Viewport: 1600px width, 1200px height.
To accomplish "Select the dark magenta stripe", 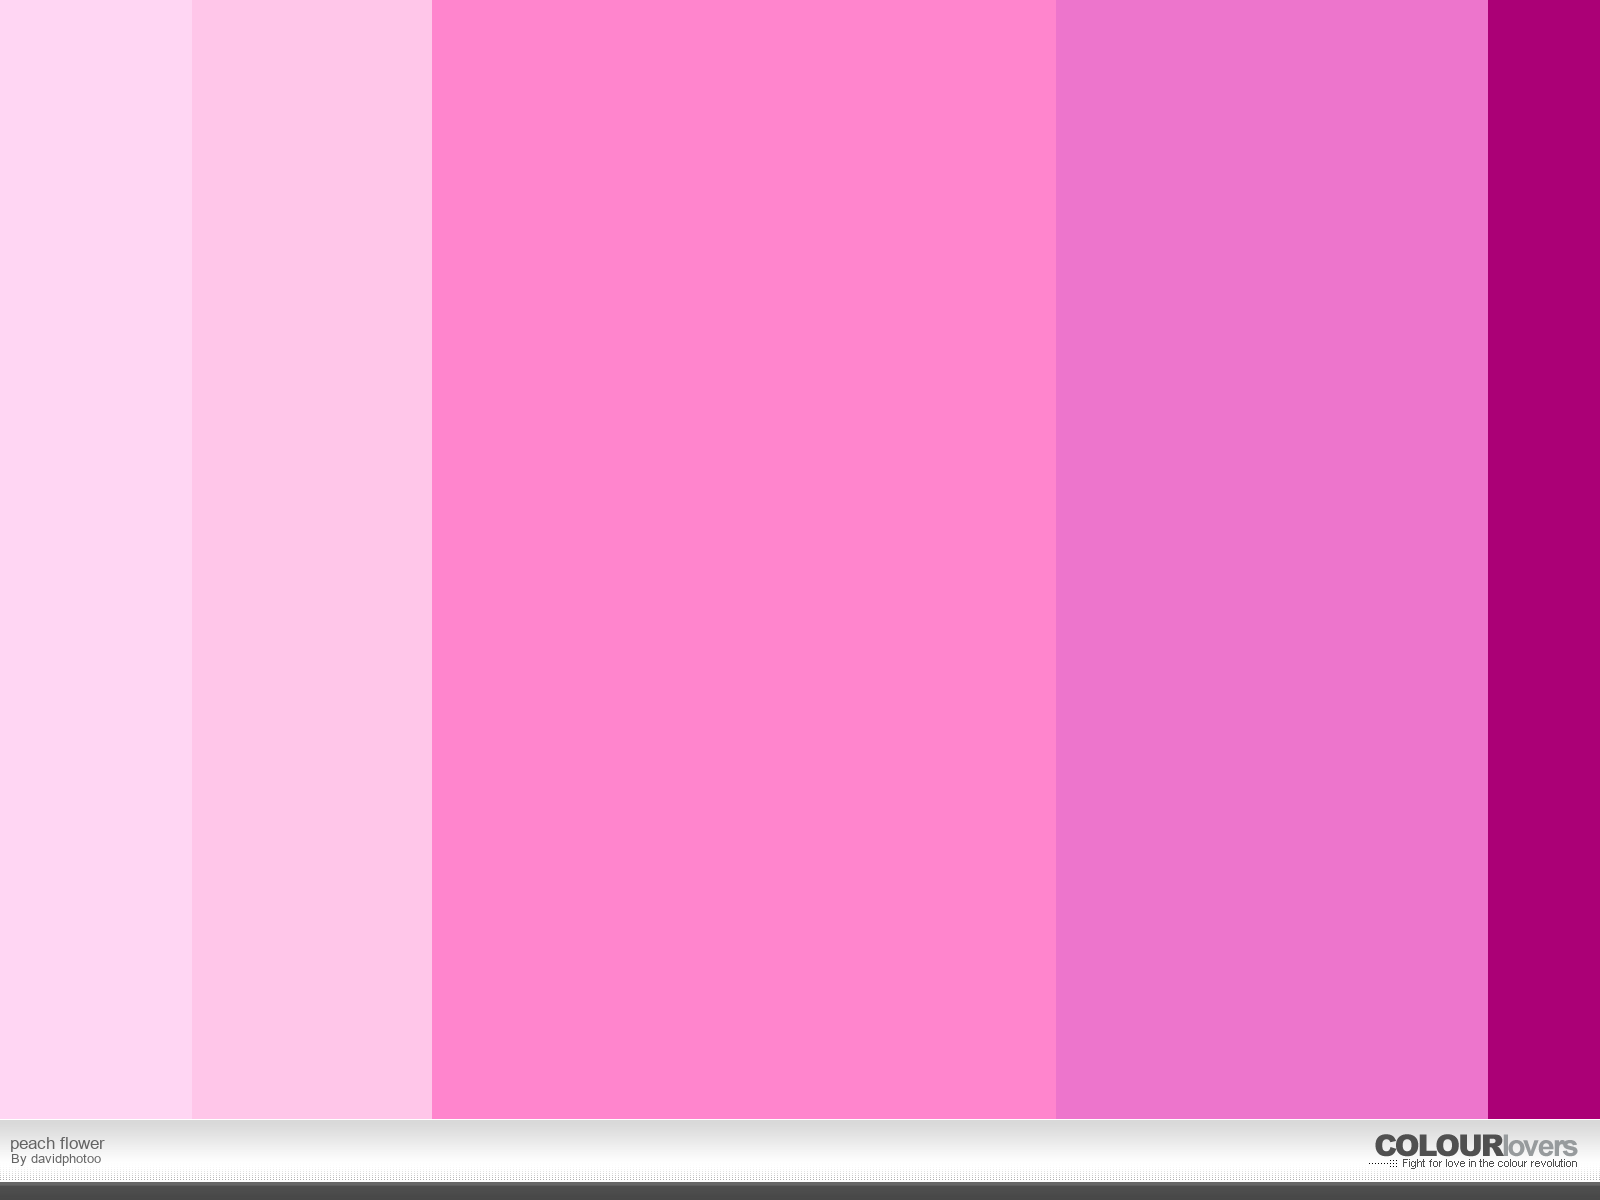I will [1544, 559].
